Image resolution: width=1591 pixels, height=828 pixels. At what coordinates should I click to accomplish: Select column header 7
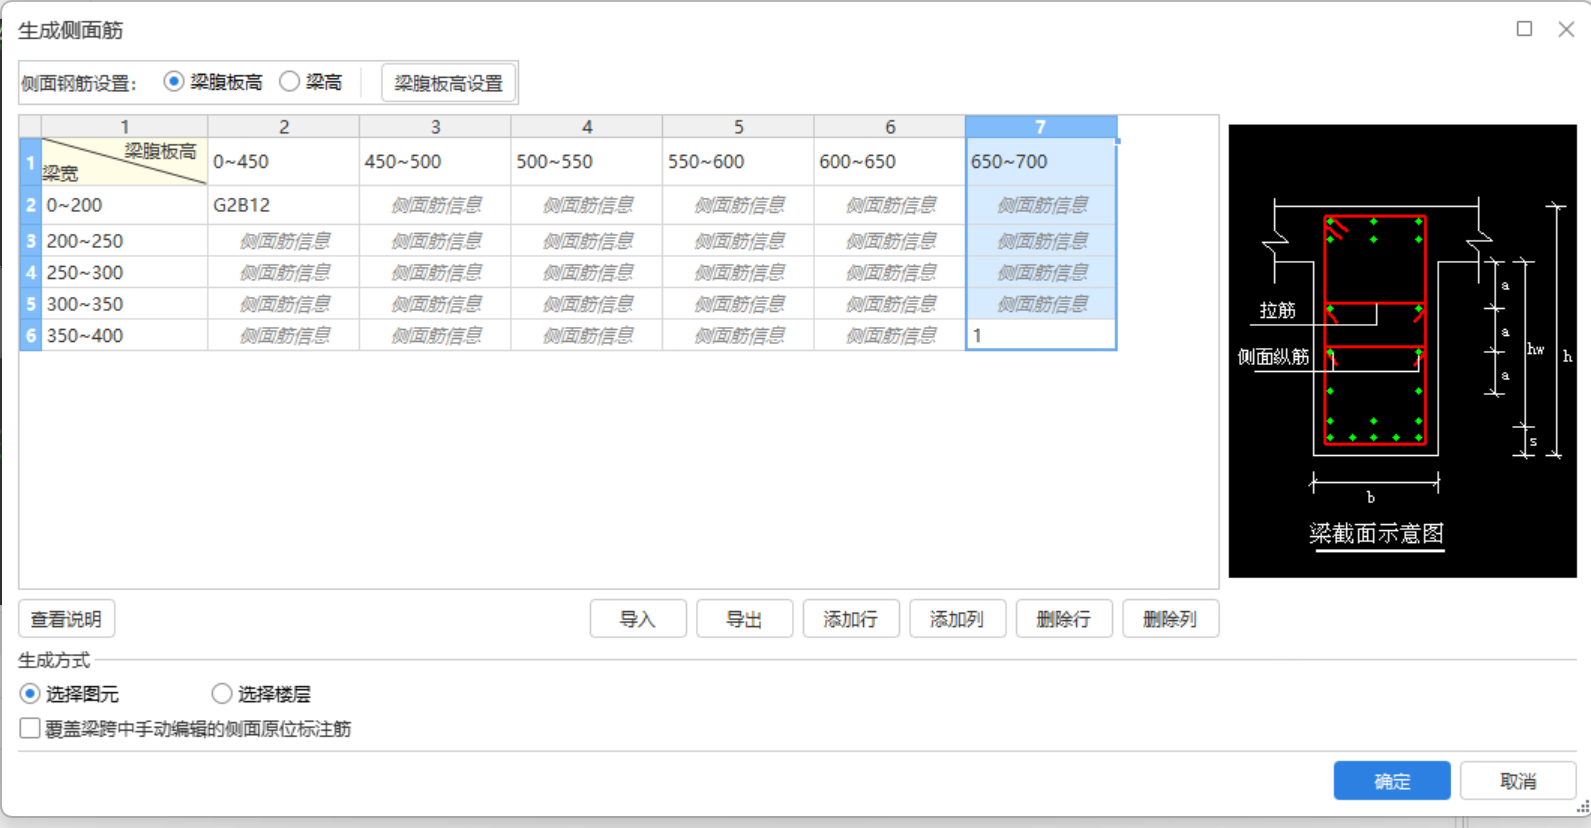coord(1041,127)
